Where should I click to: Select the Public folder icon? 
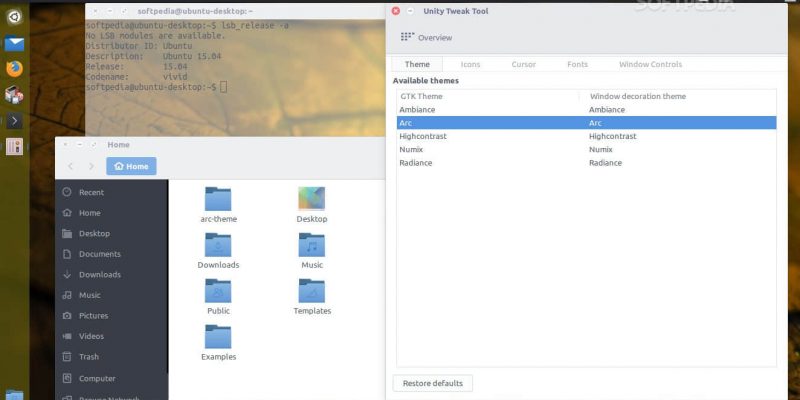tap(218, 290)
